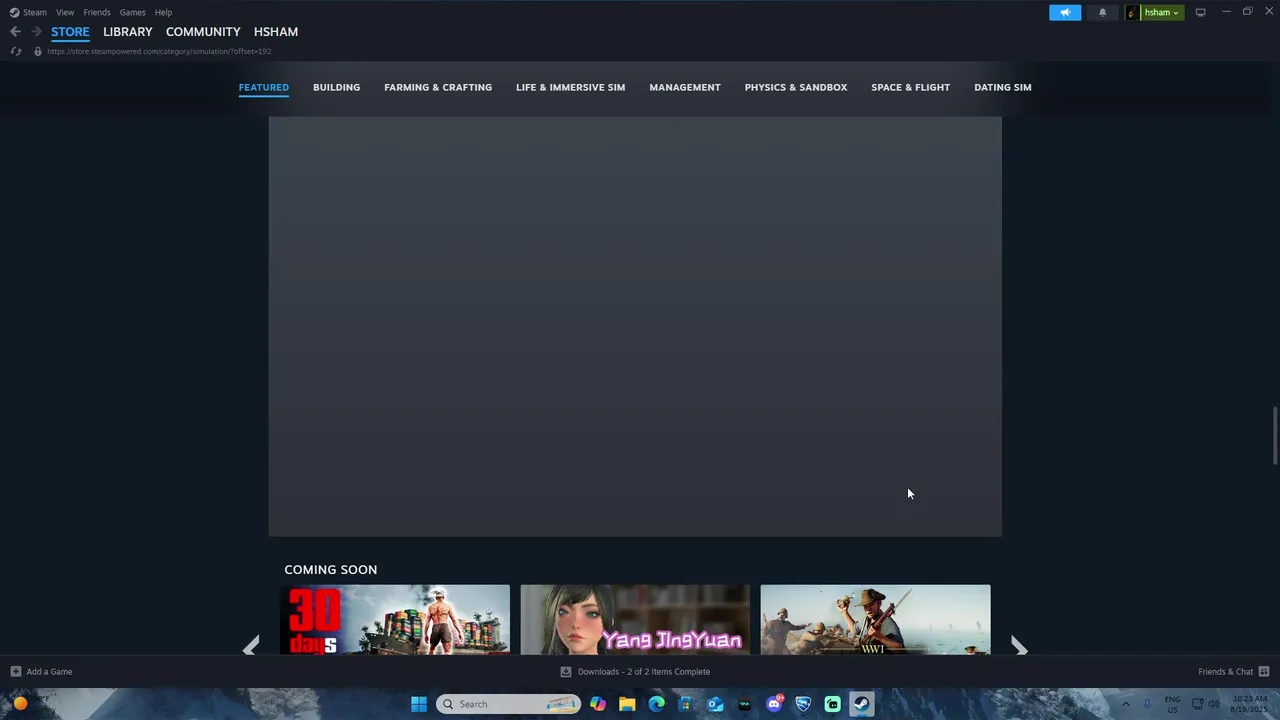
Task: Expand the hsham account dropdown
Action: click(x=1162, y=12)
